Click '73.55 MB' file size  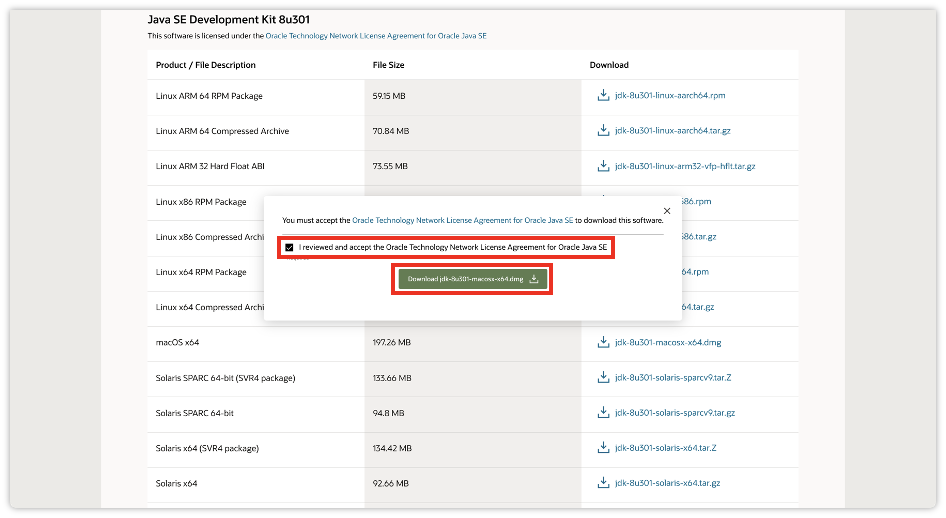tap(390, 166)
